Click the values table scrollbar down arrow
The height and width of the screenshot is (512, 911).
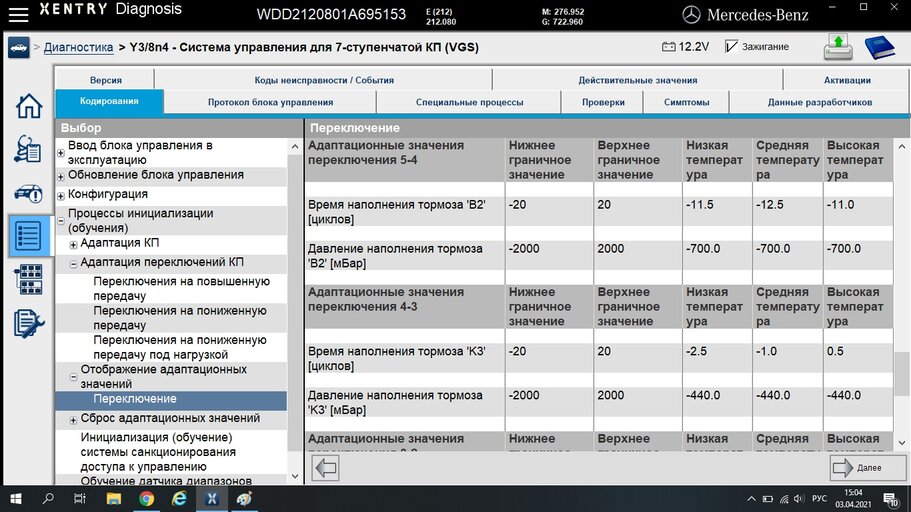point(902,443)
